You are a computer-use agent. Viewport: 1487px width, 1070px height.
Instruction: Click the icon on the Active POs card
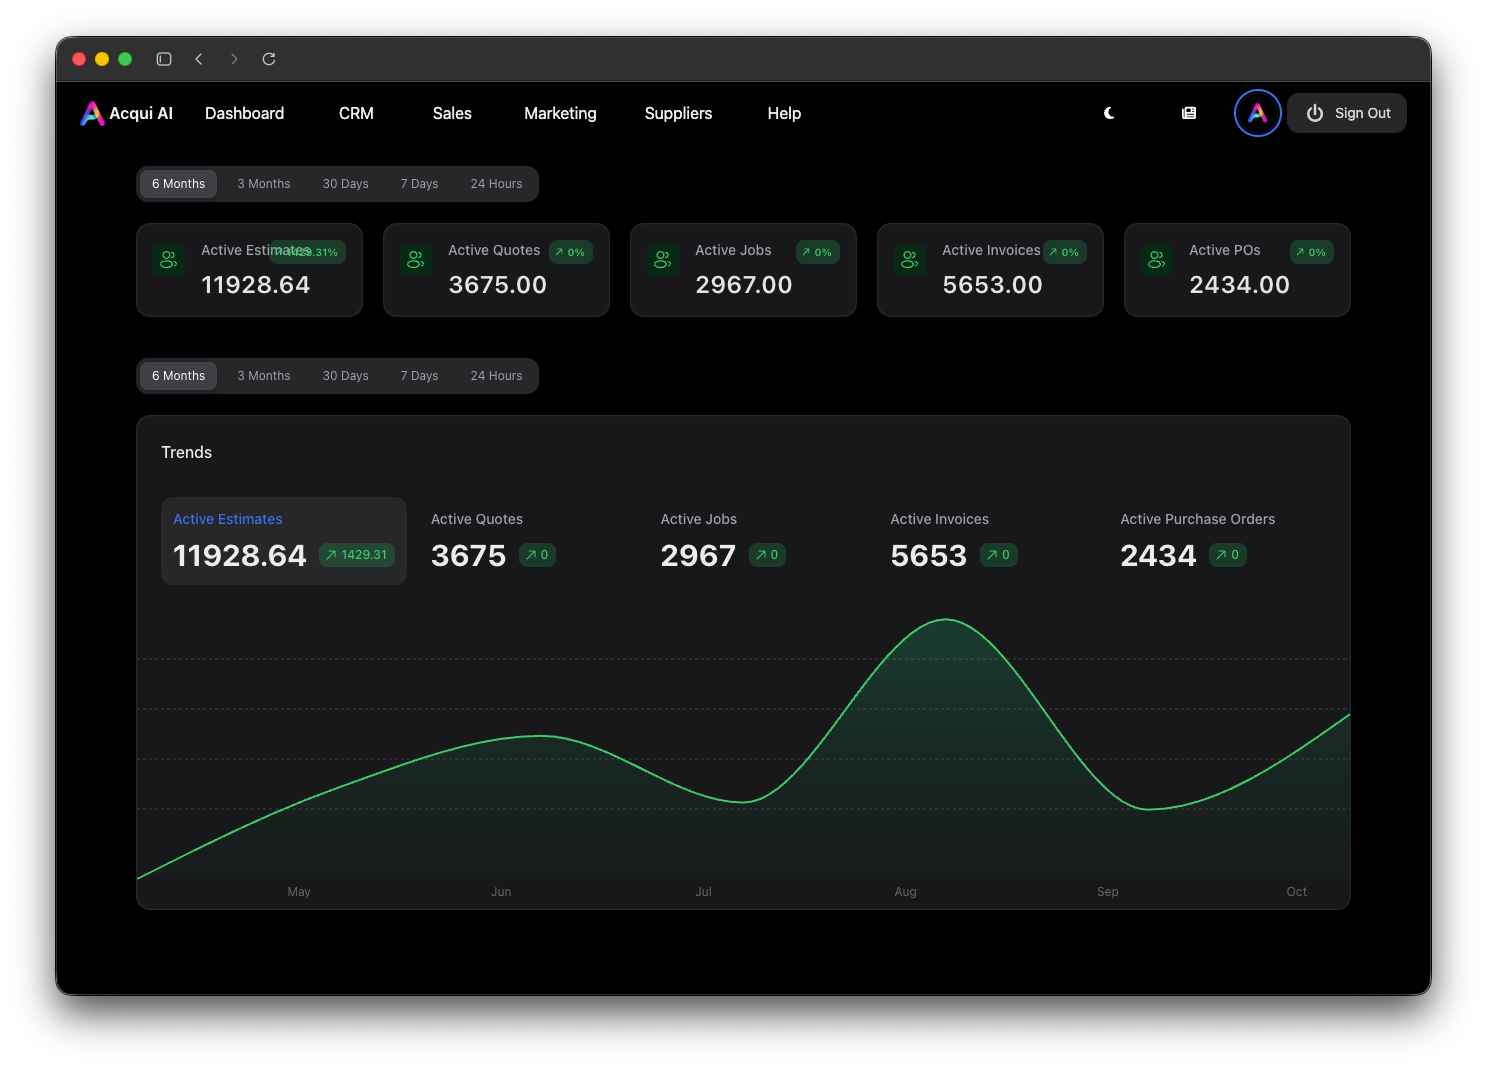click(x=1157, y=259)
